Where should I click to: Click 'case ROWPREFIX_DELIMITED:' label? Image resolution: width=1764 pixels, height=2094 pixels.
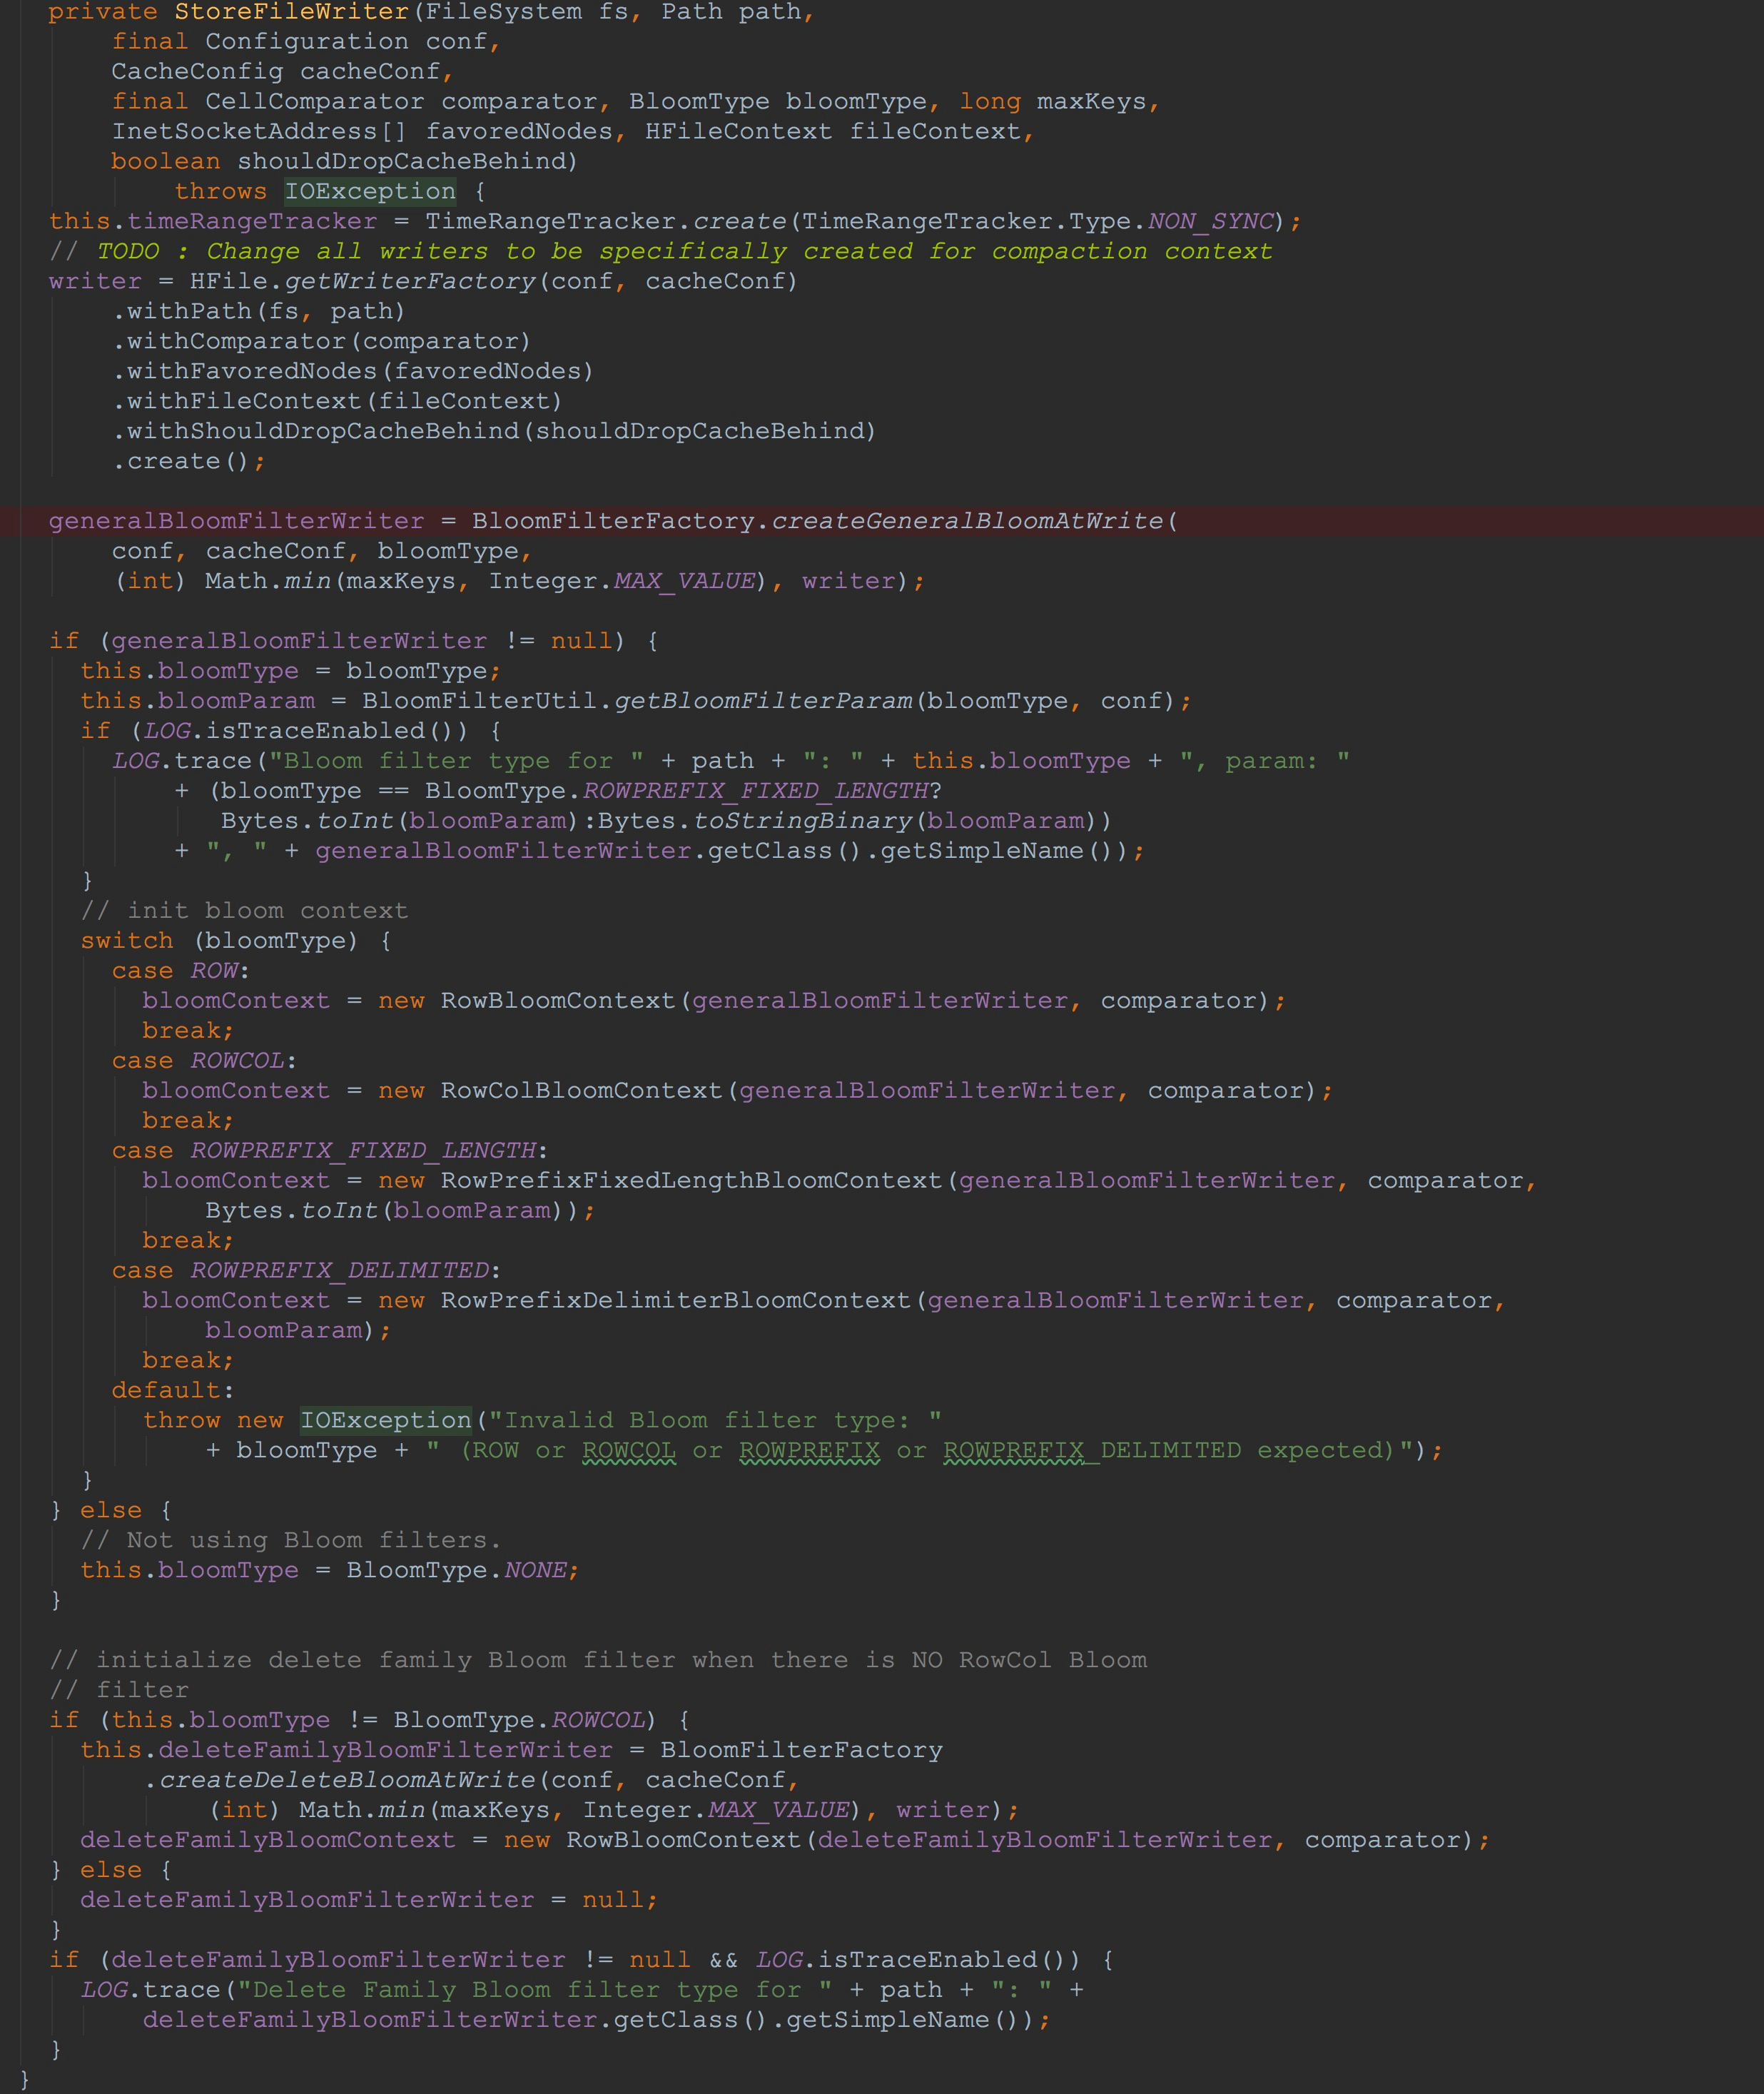[306, 1271]
